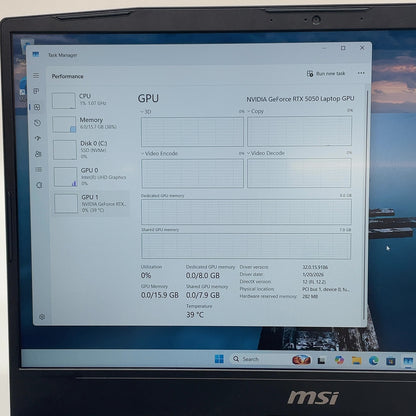Open Task View from taskbar
Screen dimensions: 416x416
pyautogui.click(x=321, y=360)
